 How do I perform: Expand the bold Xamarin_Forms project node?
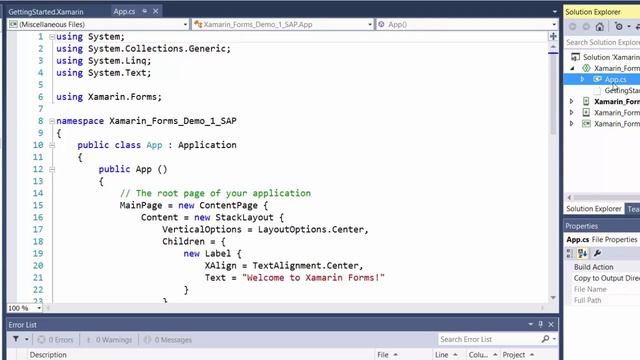coord(571,101)
